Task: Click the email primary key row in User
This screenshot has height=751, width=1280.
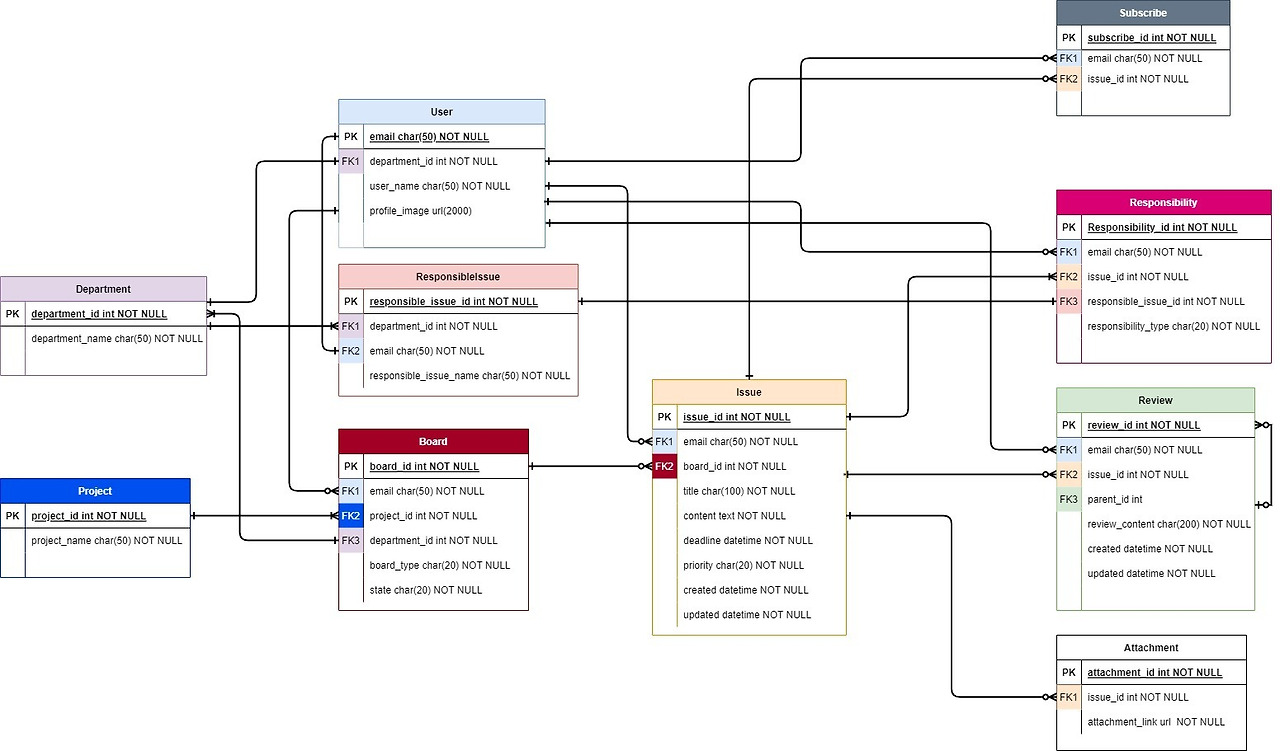Action: tap(442, 137)
